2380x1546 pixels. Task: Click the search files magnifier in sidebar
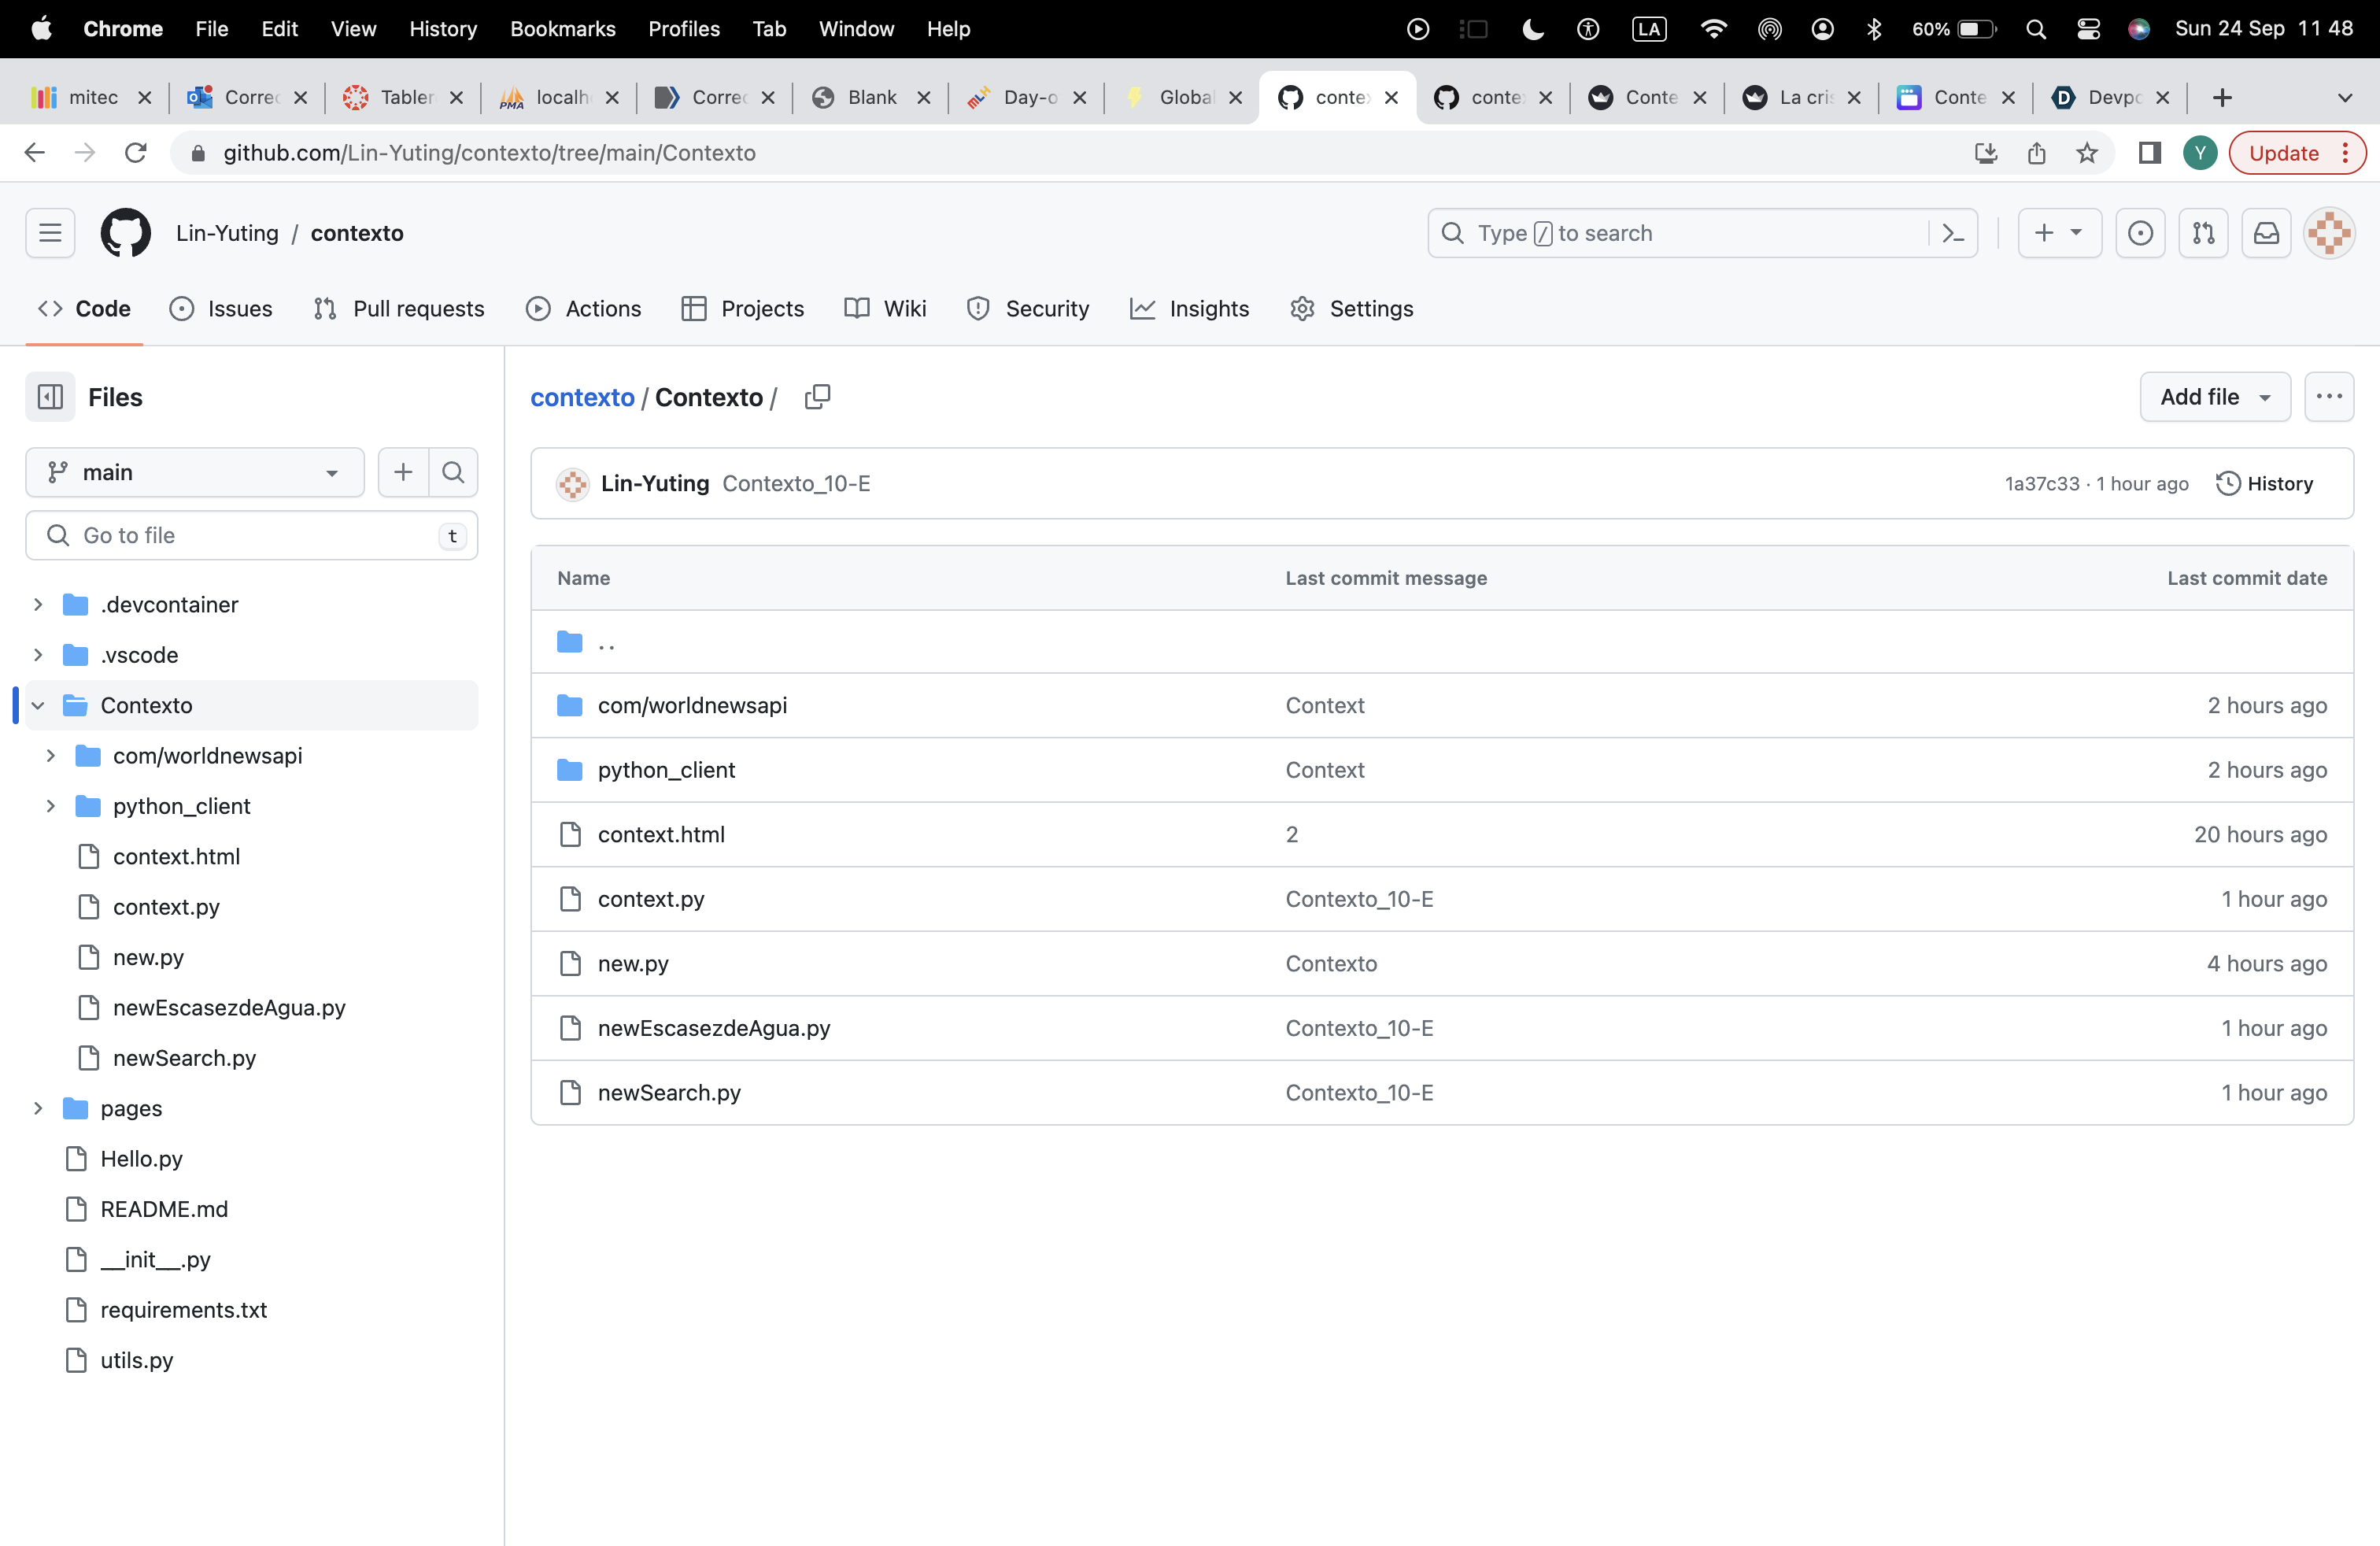point(453,472)
